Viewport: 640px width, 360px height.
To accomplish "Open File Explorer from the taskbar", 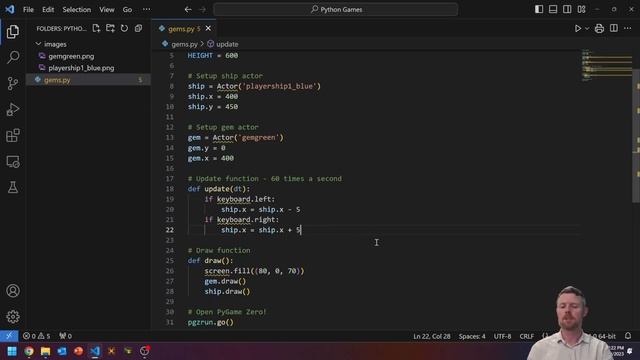I will point(45,351).
